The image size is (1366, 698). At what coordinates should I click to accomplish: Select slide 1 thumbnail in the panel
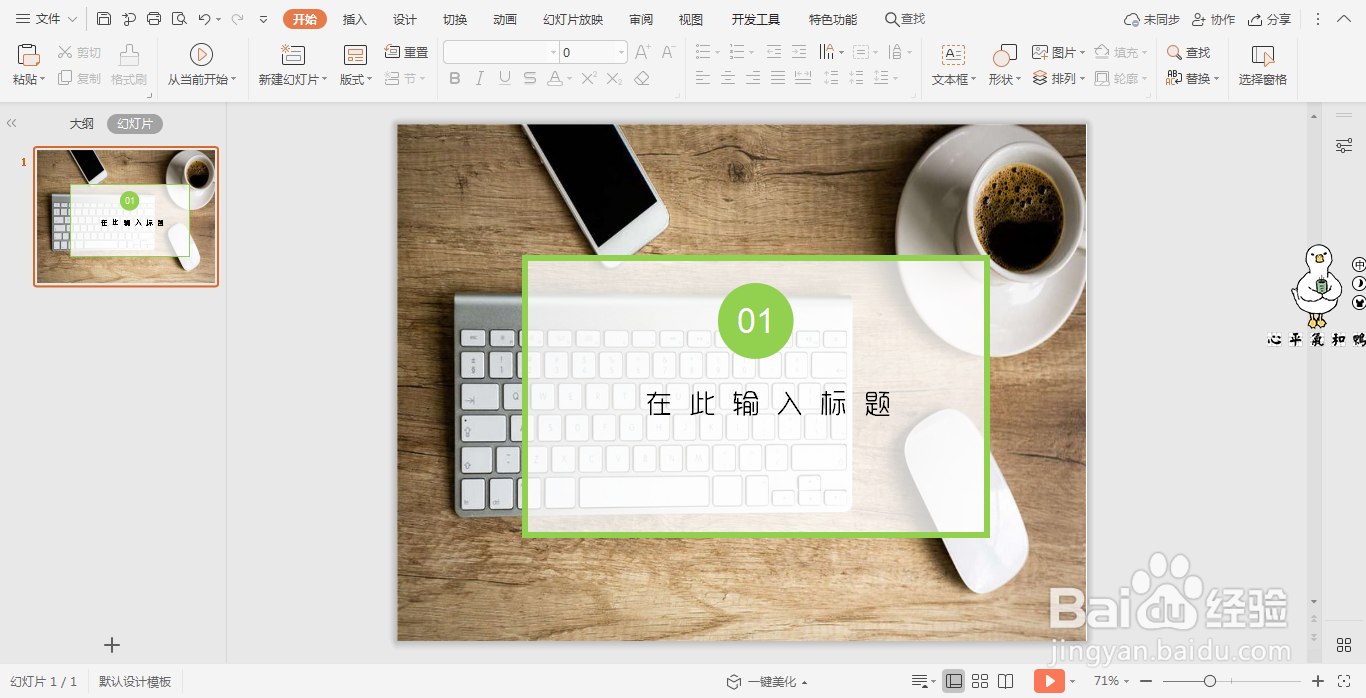125,216
